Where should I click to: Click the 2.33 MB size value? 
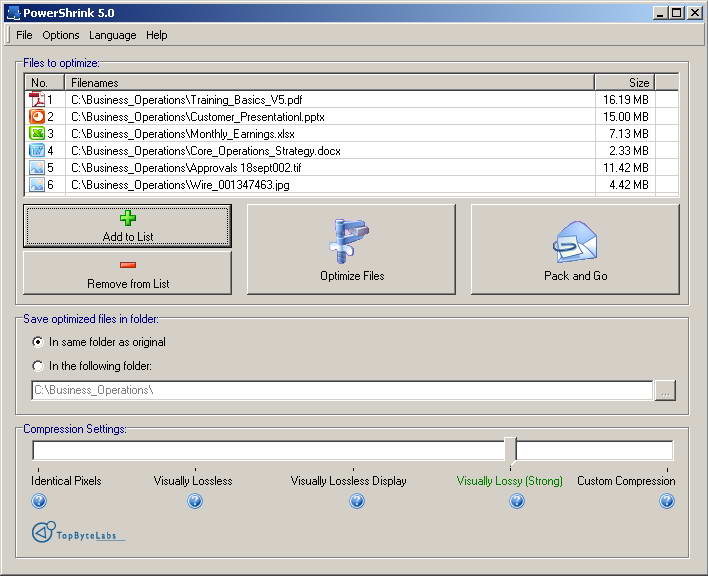click(628, 151)
